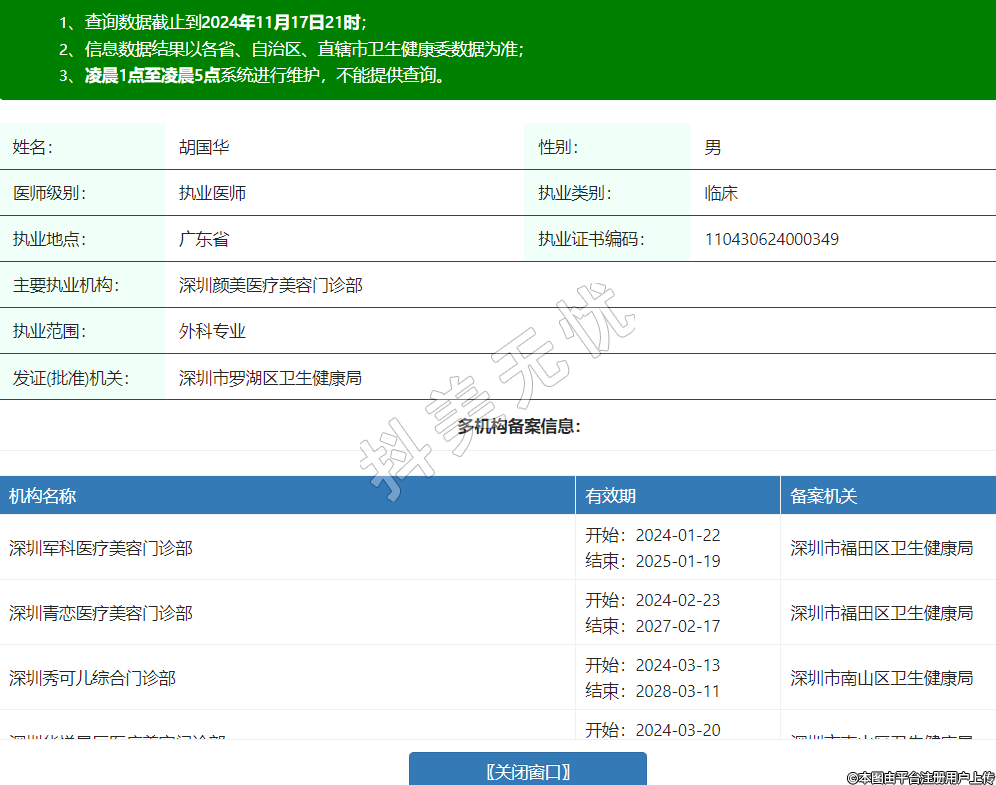The width and height of the screenshot is (996, 785).
Task: Click the 多机构备案信息 section heading
Action: tap(519, 426)
